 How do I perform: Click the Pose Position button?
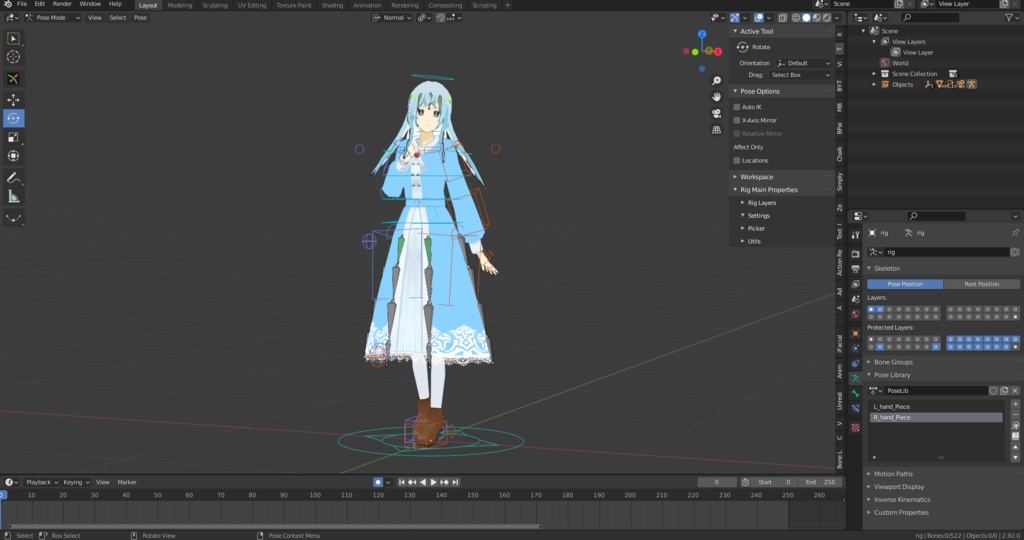coord(905,284)
